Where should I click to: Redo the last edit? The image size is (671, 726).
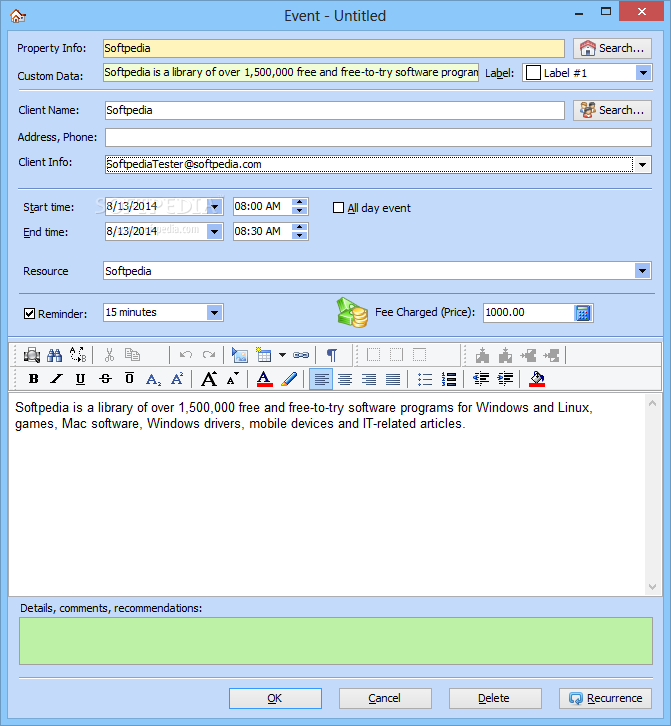coord(209,355)
